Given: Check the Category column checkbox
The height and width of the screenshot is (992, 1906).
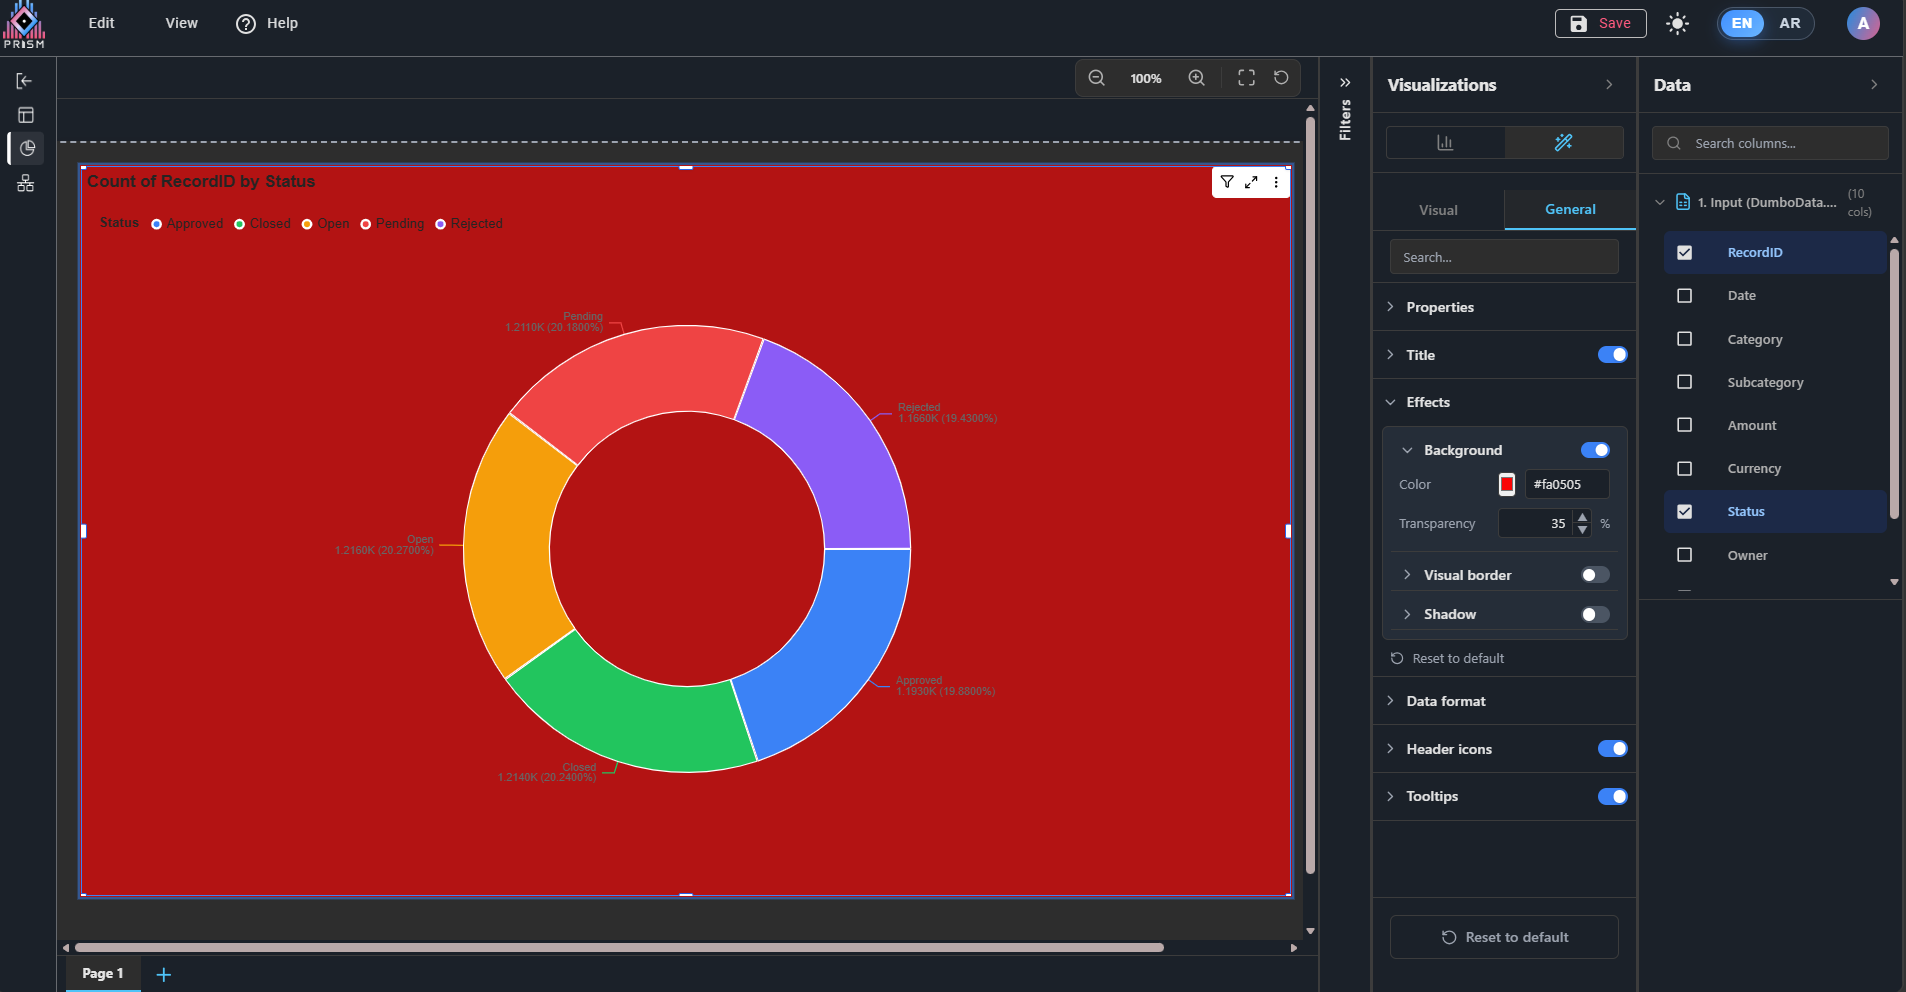Looking at the screenshot, I should (x=1684, y=339).
